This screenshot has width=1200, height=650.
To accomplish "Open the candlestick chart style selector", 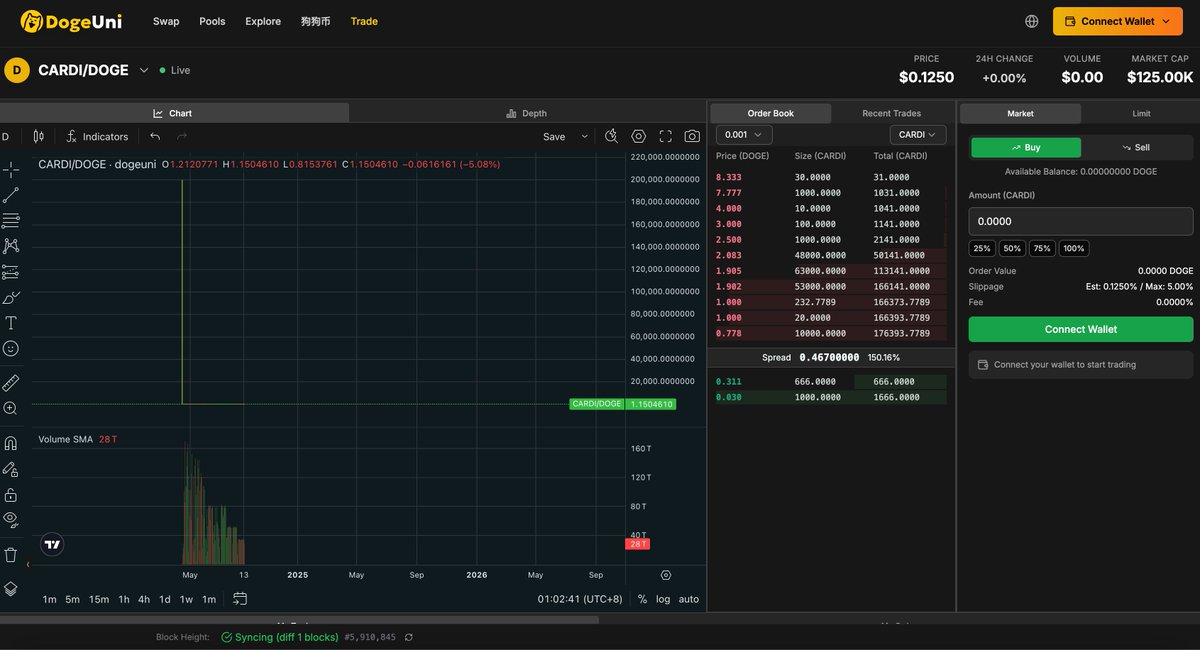I will [x=38, y=136].
